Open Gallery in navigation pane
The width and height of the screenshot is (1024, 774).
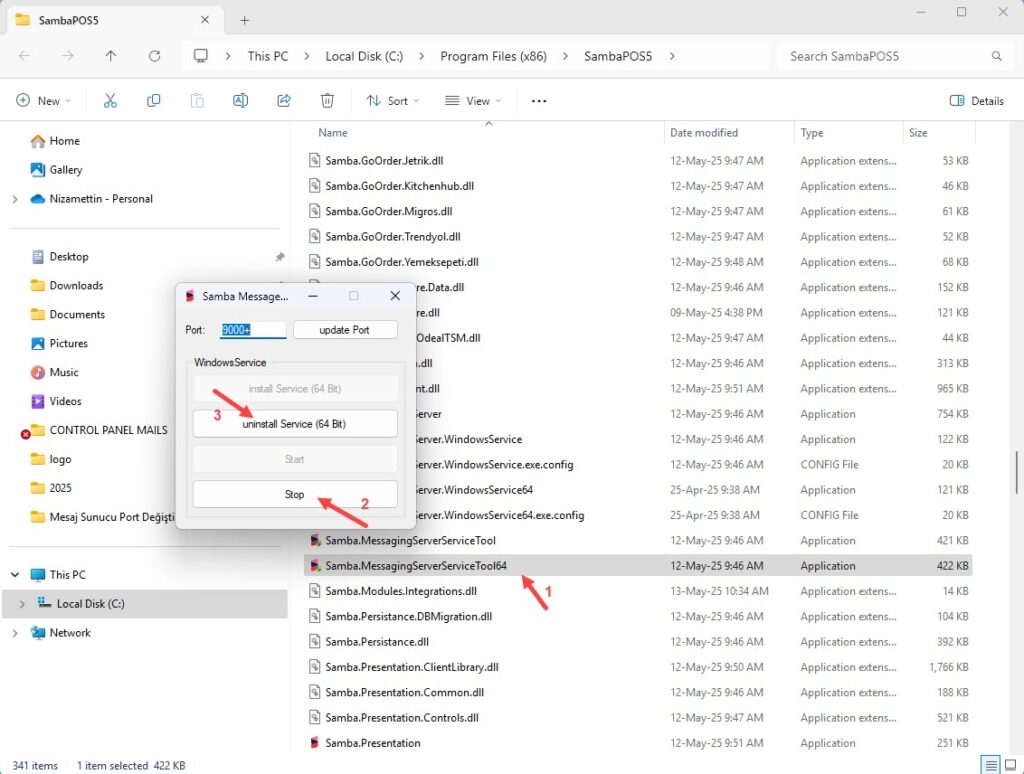click(x=57, y=170)
